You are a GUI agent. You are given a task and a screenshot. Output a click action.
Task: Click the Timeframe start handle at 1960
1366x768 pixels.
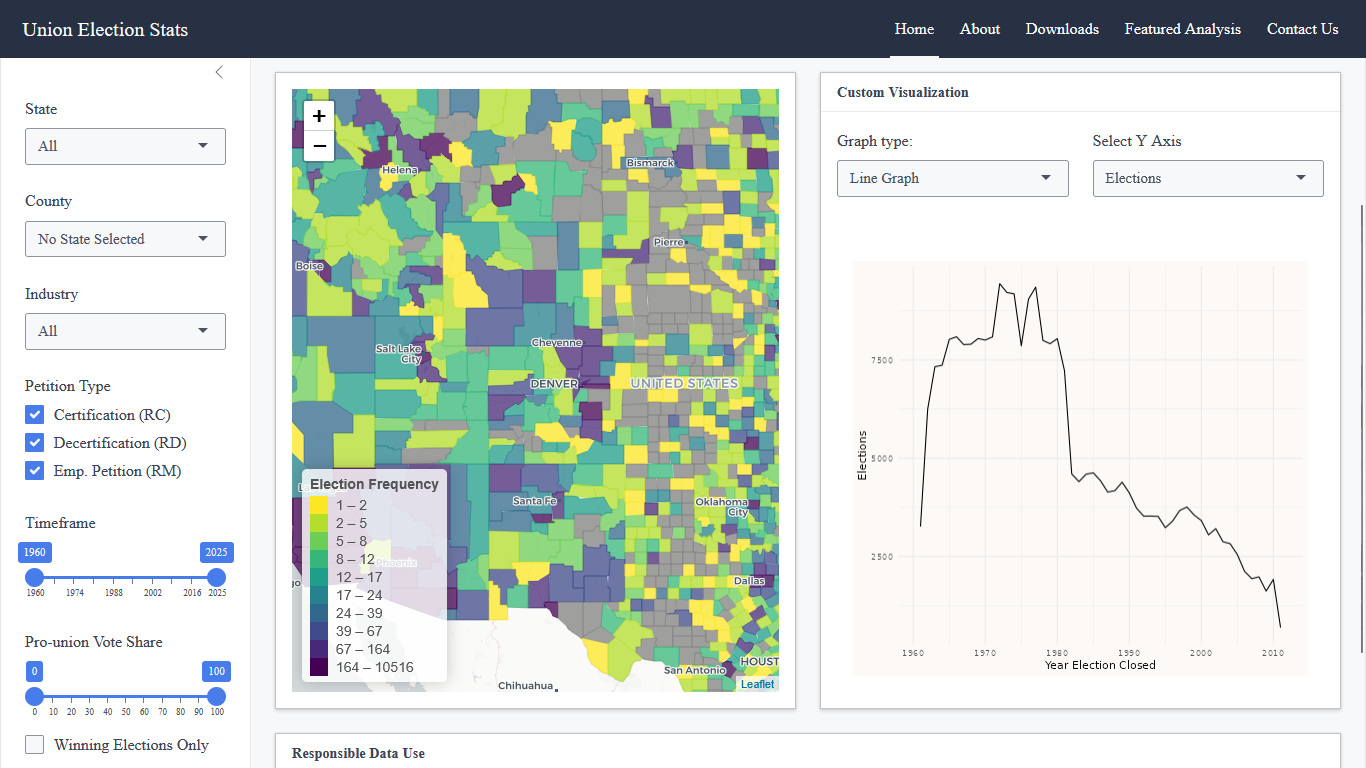tap(35, 578)
